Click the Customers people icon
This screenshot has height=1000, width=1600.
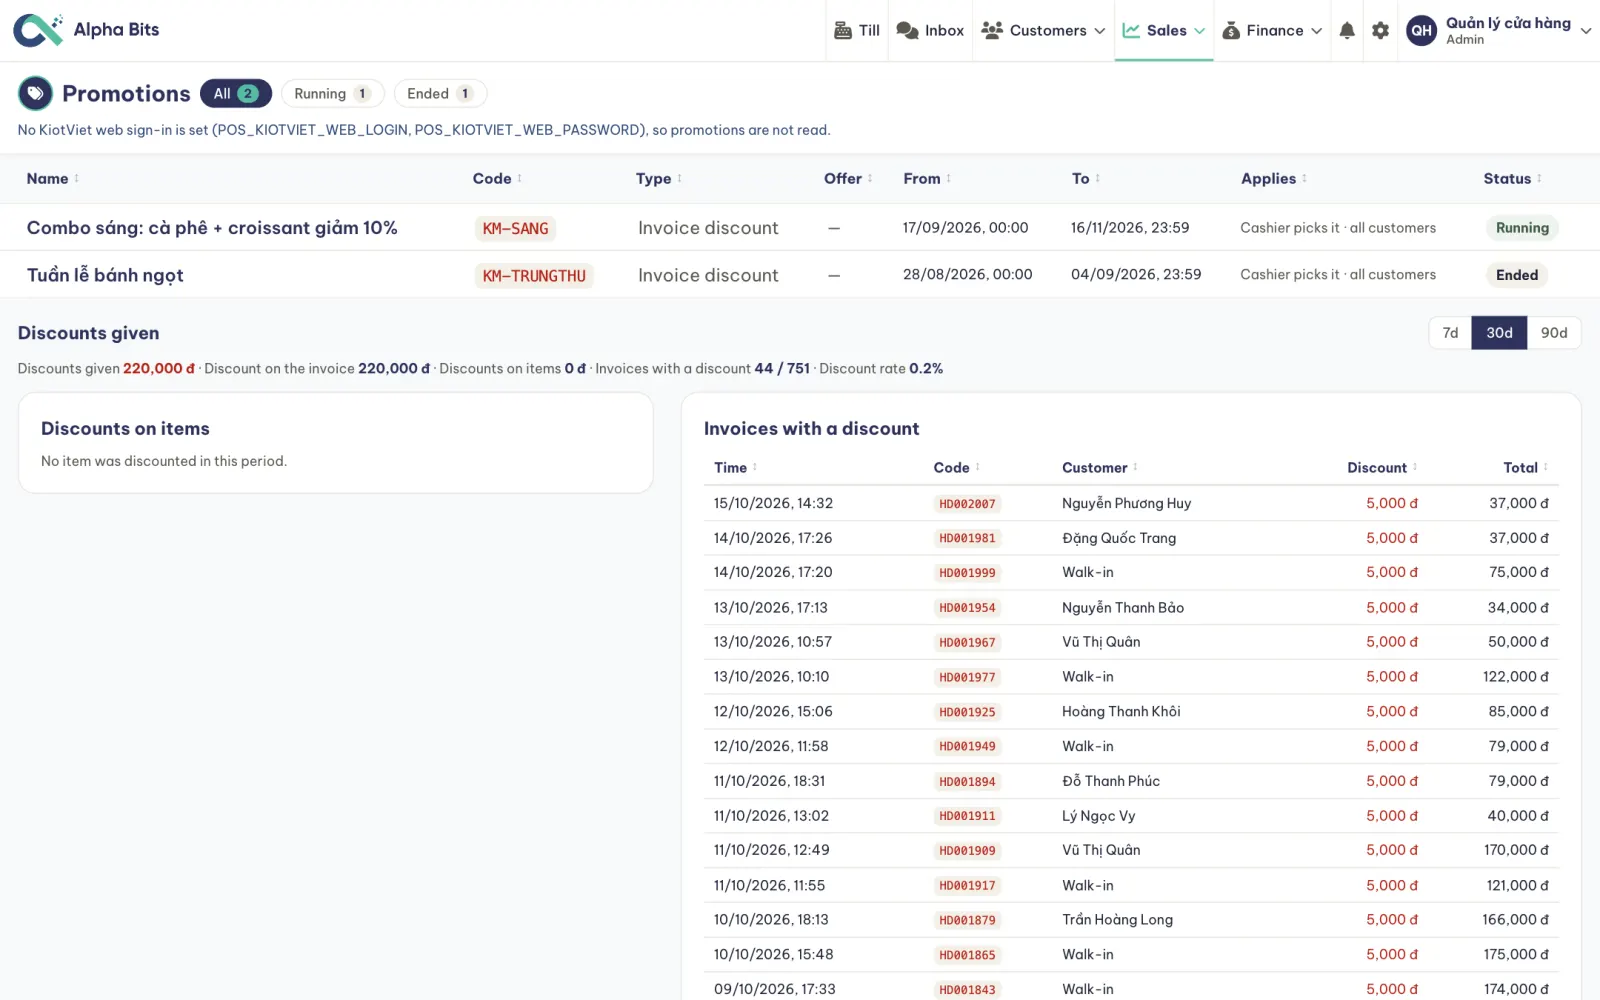[992, 30]
